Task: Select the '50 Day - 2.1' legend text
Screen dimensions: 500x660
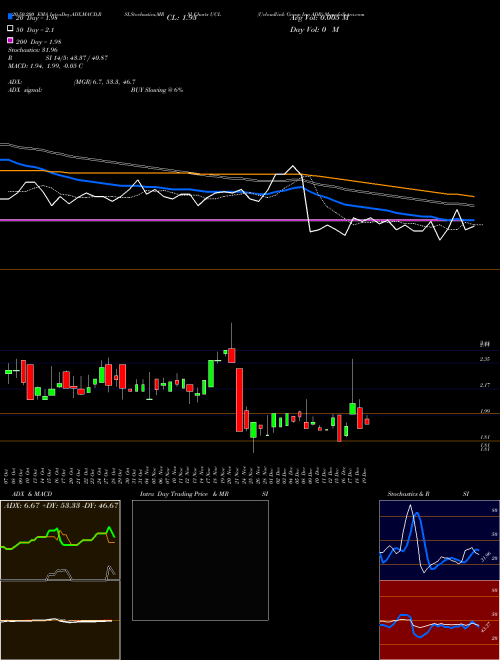Action: tap(35, 30)
